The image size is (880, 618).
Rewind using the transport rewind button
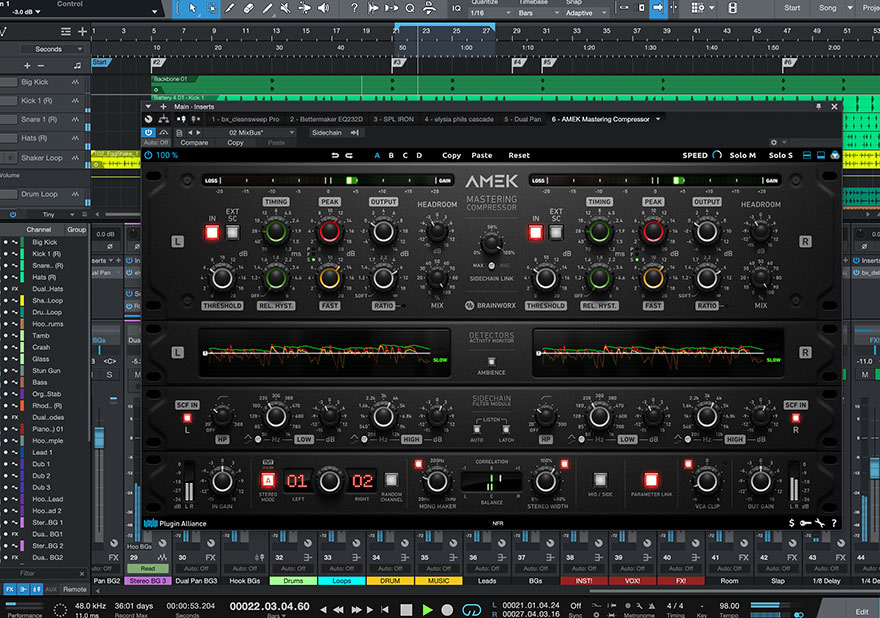(338, 610)
